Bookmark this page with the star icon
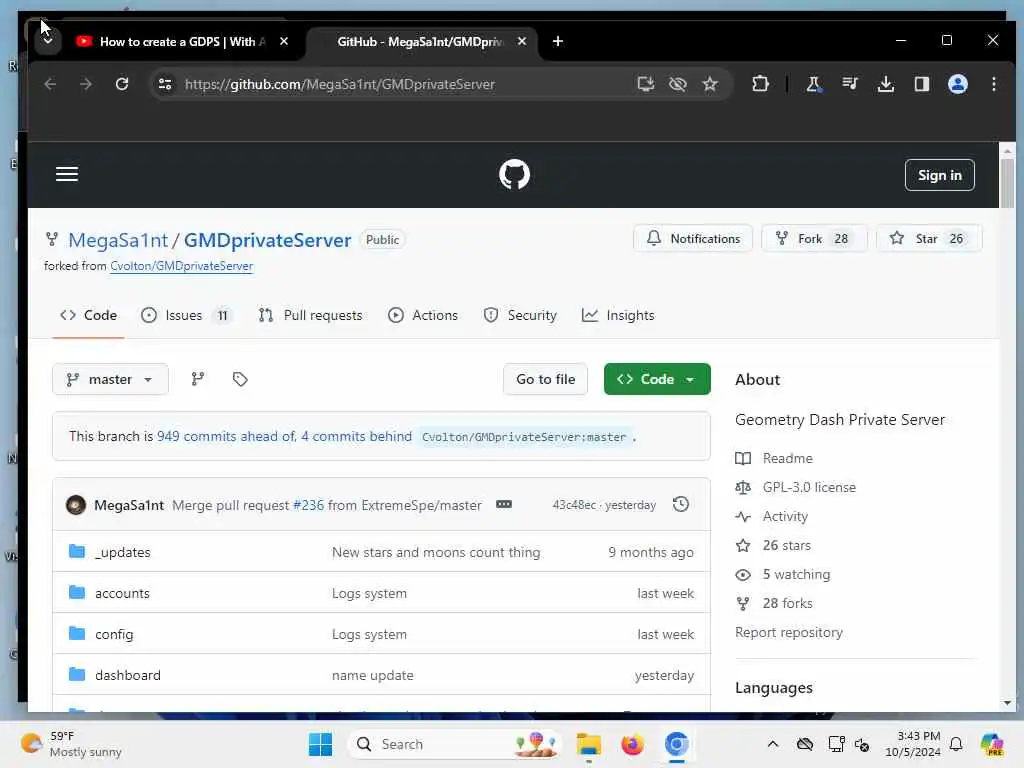Viewport: 1024px width, 768px height. [x=710, y=84]
